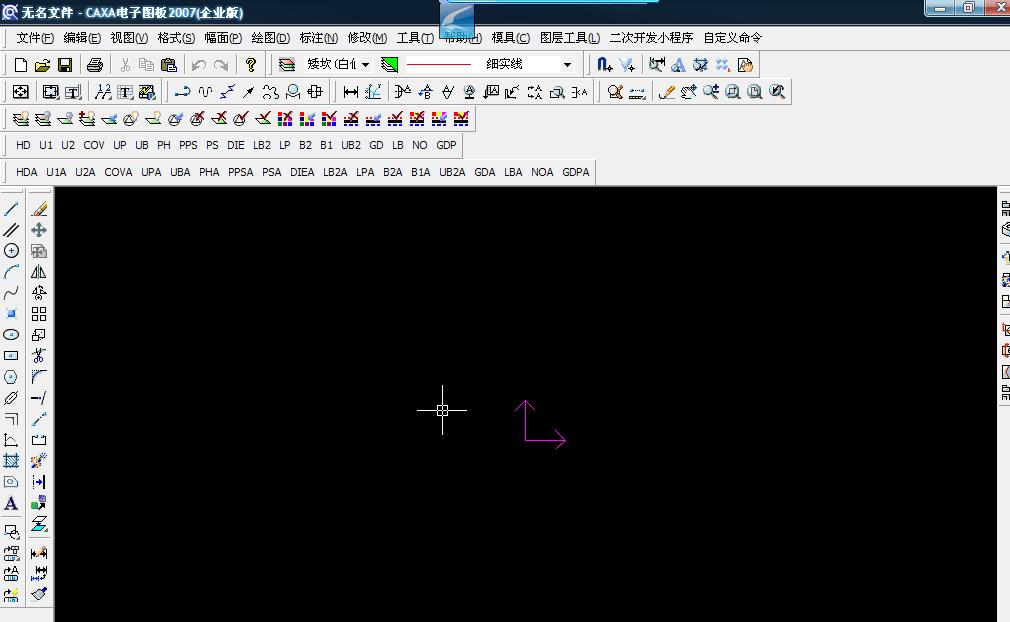Click the text search binoculars A icon
Viewport: 1010px width, 622px height.
(x=678, y=64)
